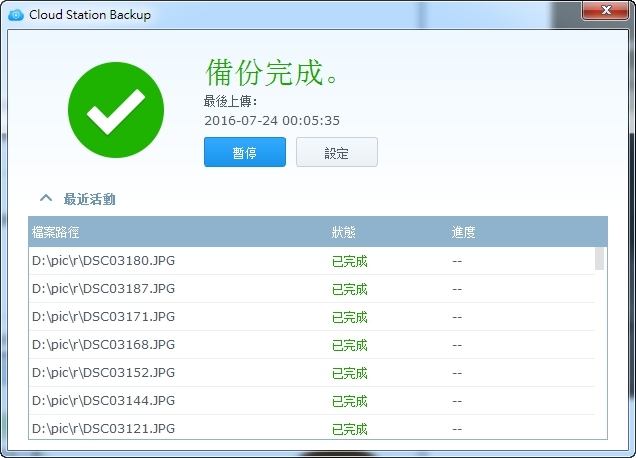Click the progress value of DSC03171.JPG
This screenshot has height=458, width=636.
[x=457, y=317]
